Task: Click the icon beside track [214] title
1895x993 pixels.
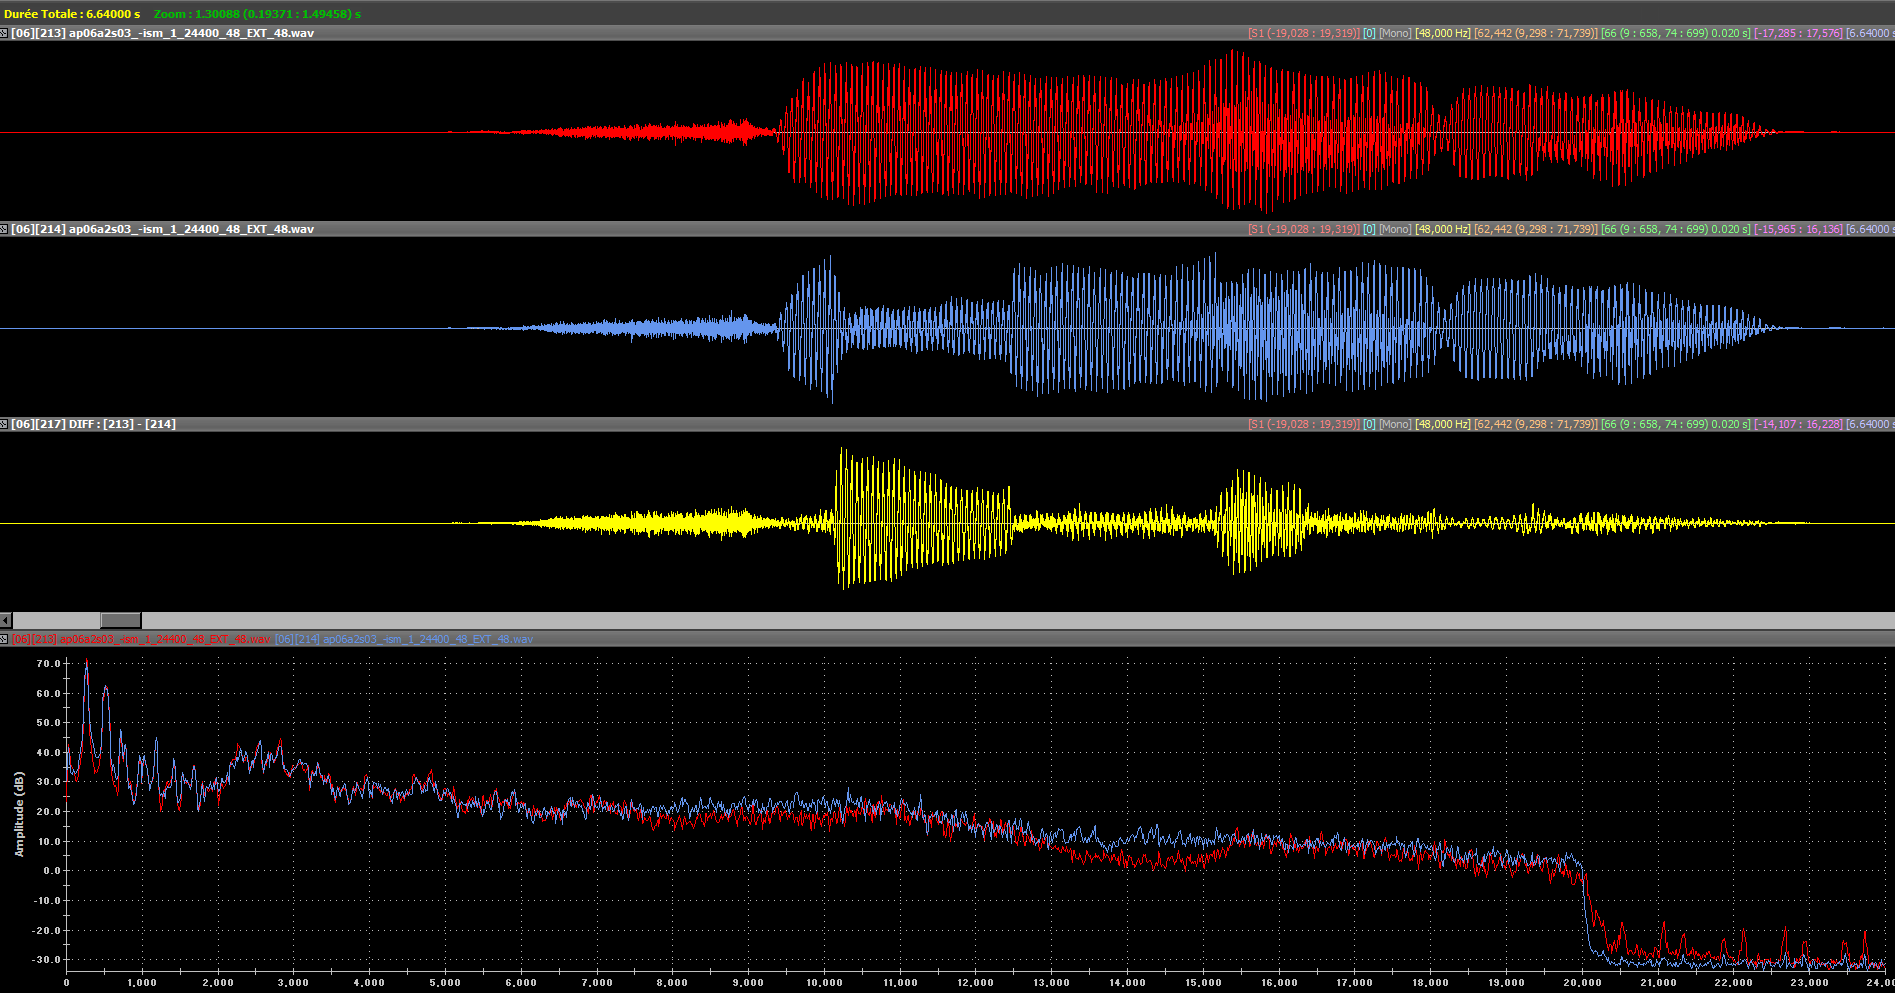Action: pos(4,229)
